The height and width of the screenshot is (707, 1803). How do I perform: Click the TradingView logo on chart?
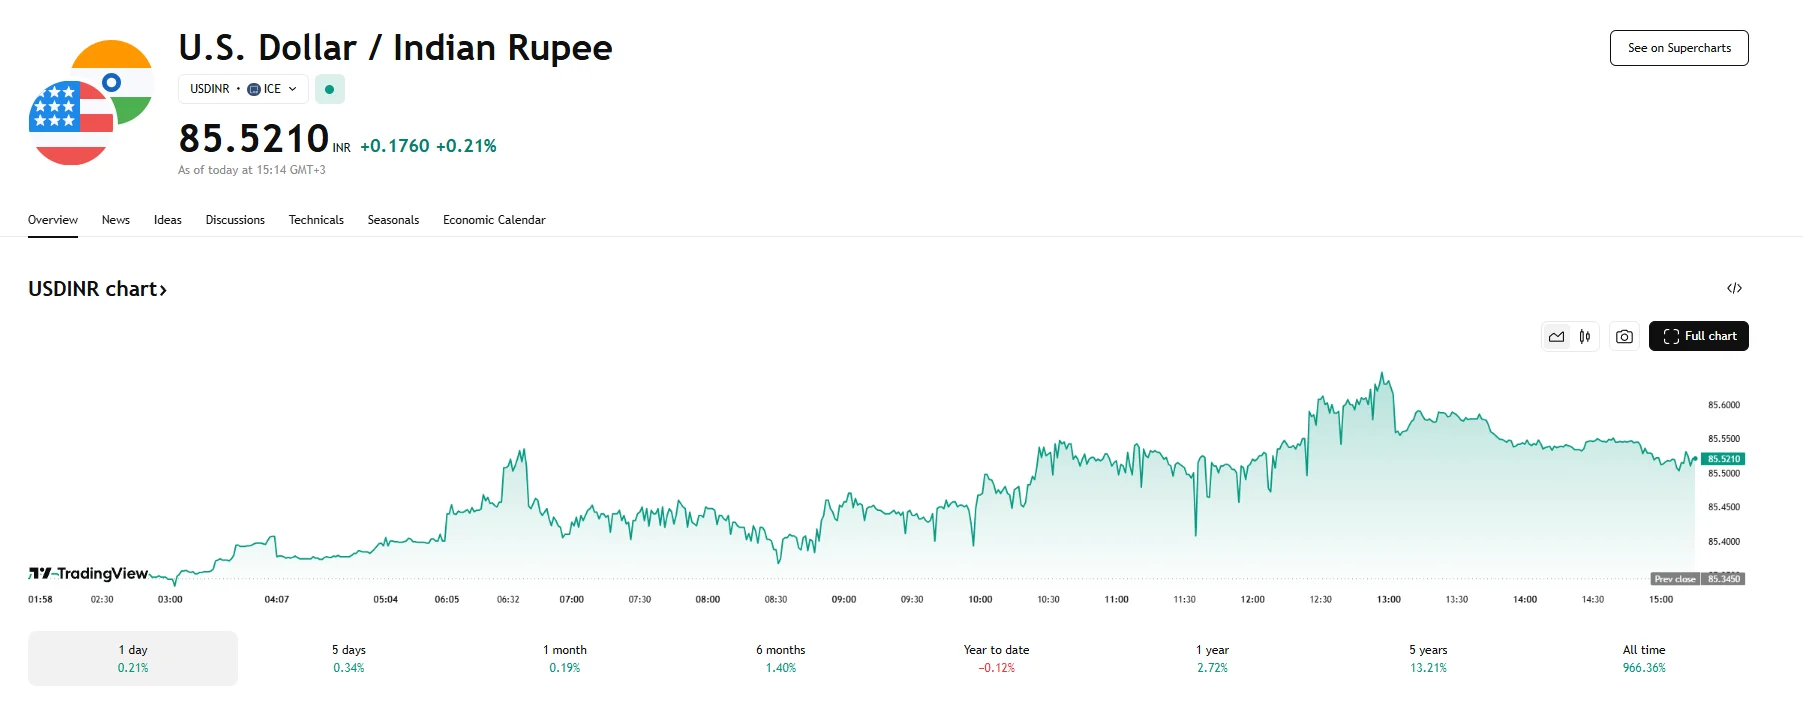click(88, 573)
